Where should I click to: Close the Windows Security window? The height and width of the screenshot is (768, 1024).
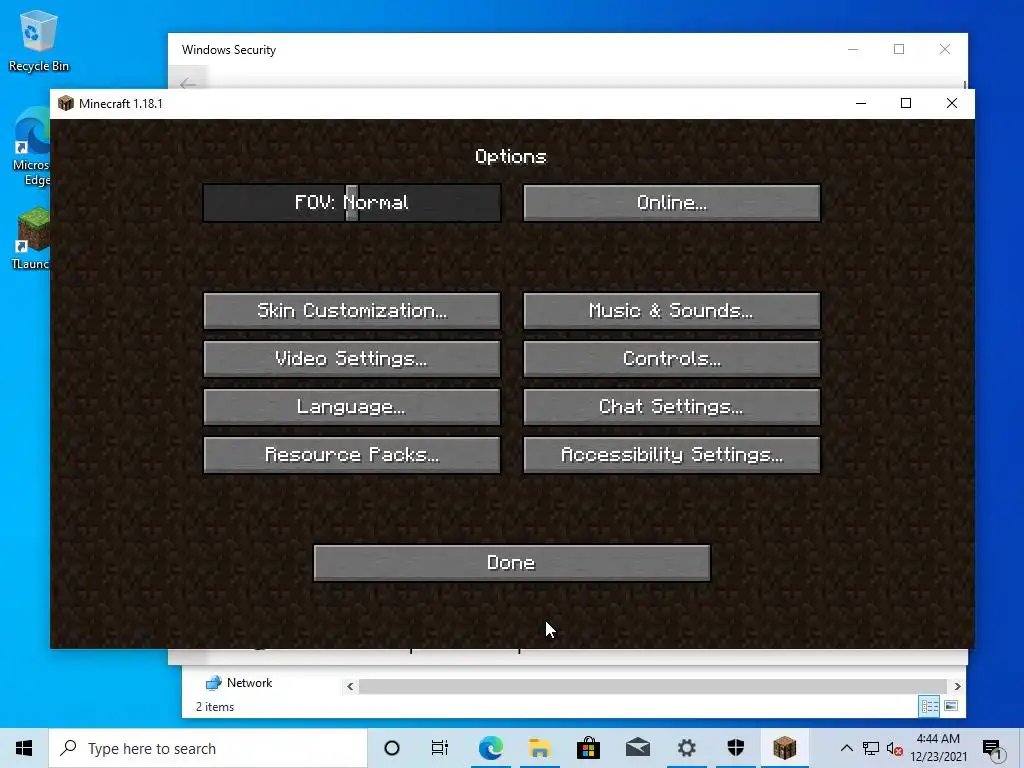945,50
